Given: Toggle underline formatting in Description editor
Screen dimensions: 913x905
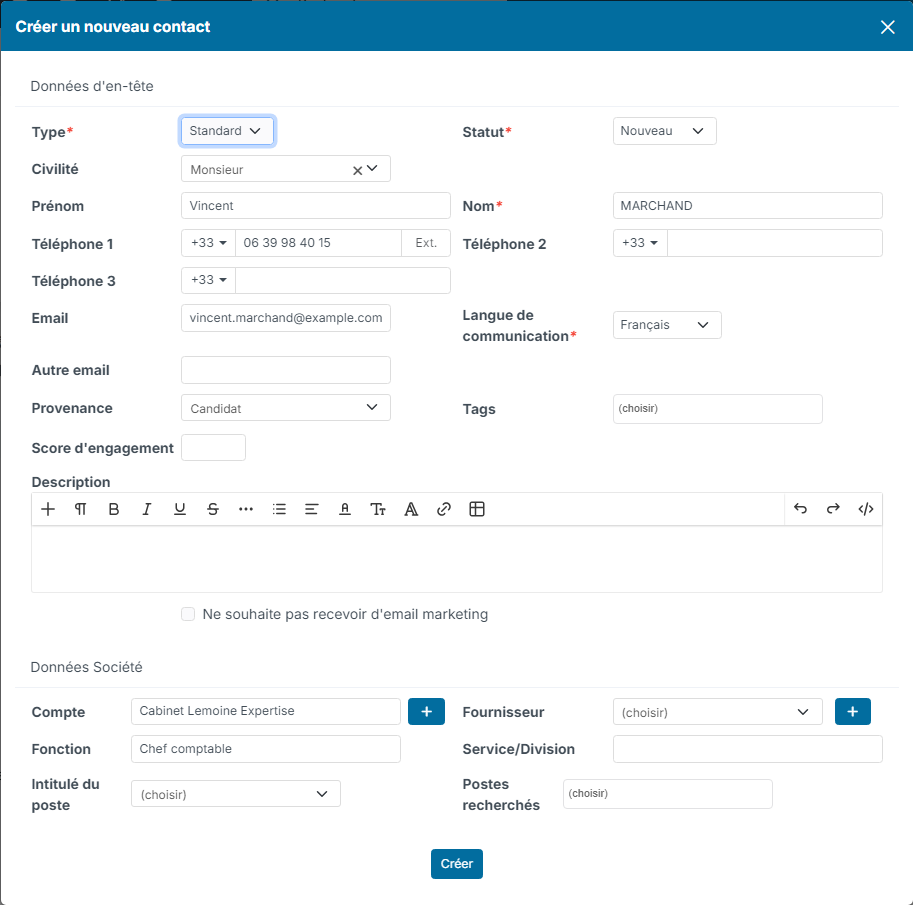Looking at the screenshot, I should 180,510.
